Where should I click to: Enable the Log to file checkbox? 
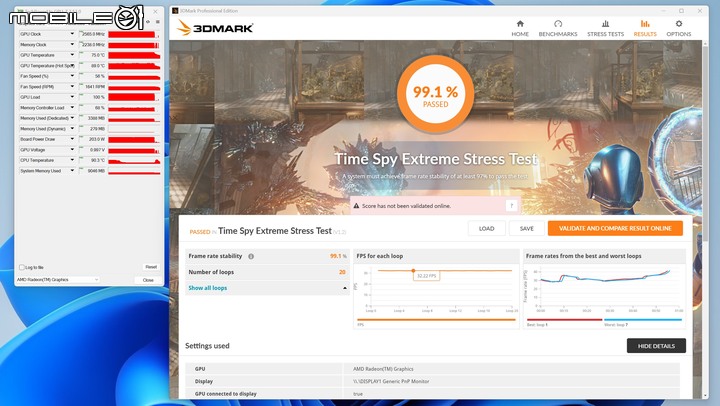tap(22, 267)
